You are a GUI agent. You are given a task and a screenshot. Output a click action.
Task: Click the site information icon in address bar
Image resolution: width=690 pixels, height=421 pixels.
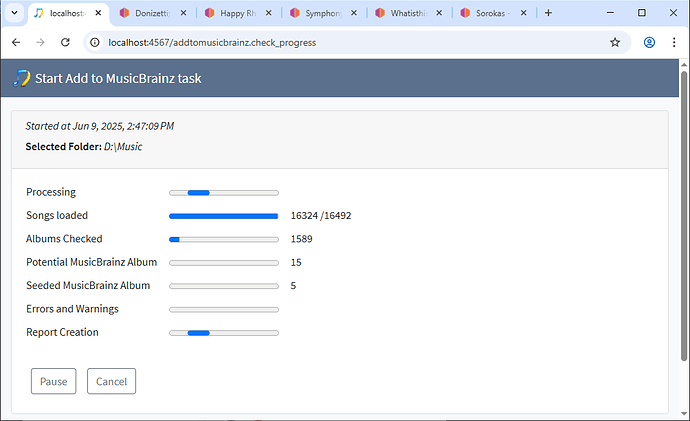pyautogui.click(x=96, y=43)
